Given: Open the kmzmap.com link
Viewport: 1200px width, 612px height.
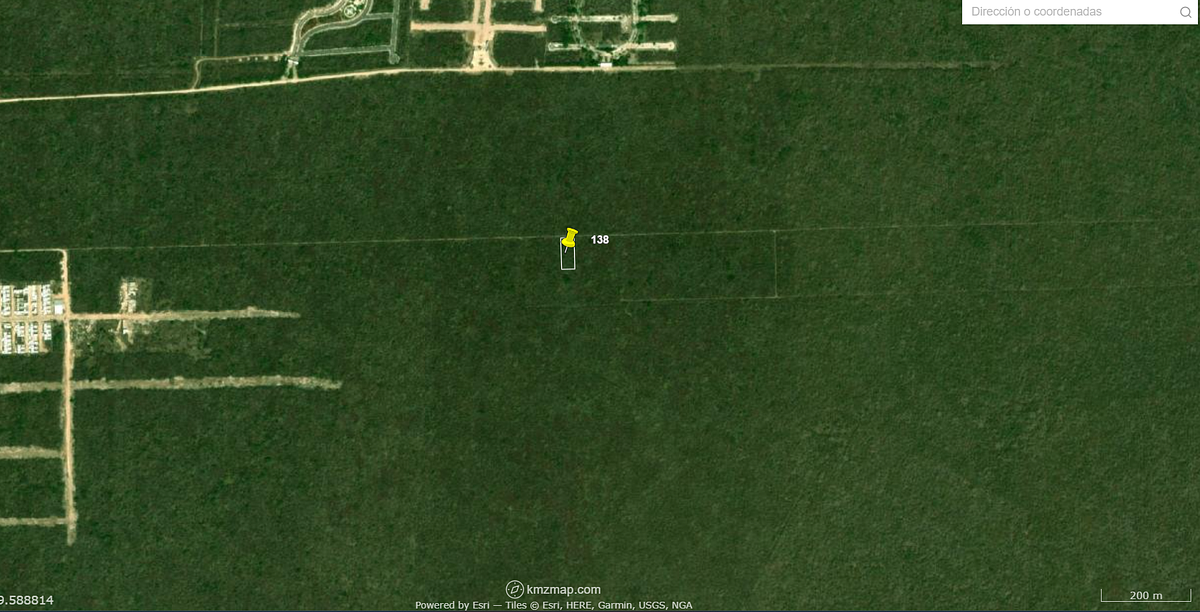Looking at the screenshot, I should (563, 590).
